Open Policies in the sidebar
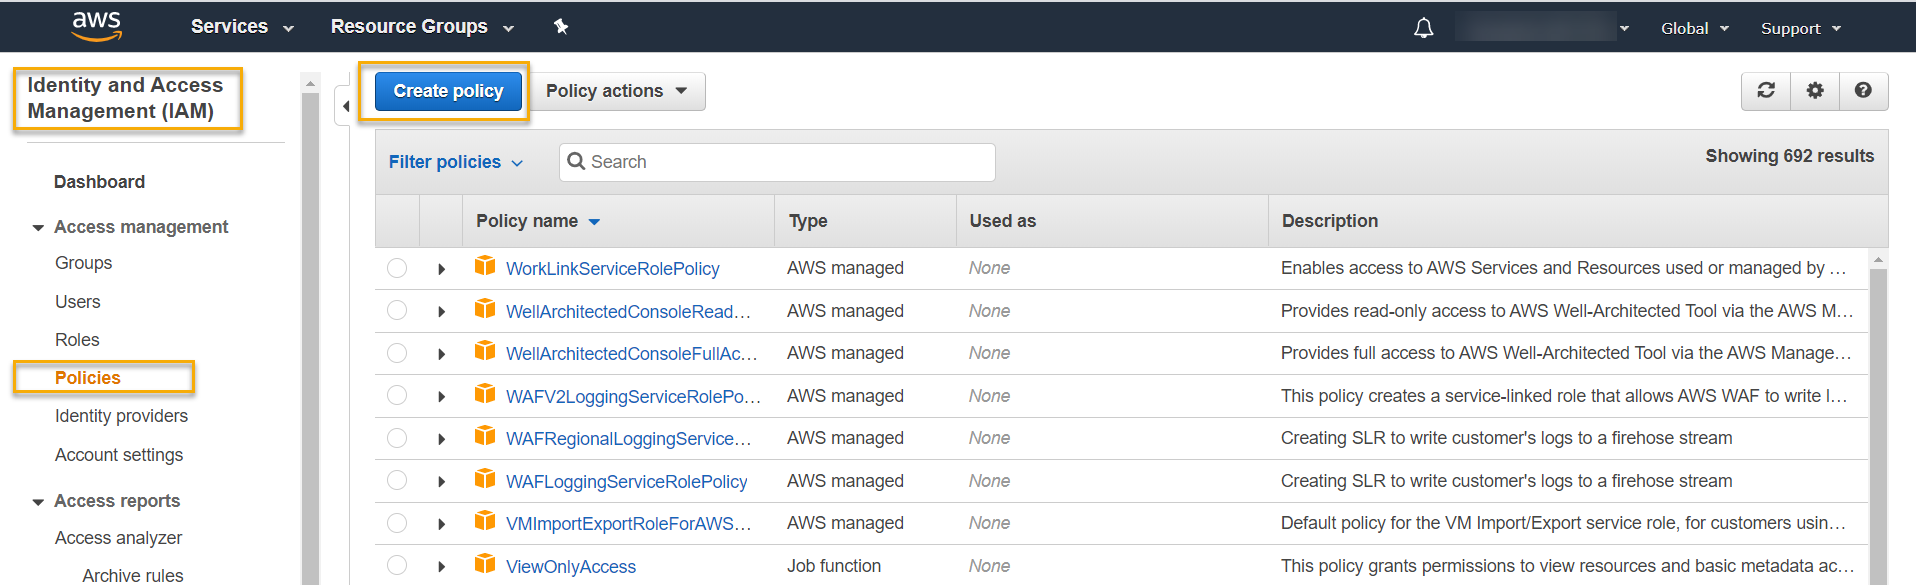Screen dimensions: 1916x585 pyautogui.click(x=88, y=378)
